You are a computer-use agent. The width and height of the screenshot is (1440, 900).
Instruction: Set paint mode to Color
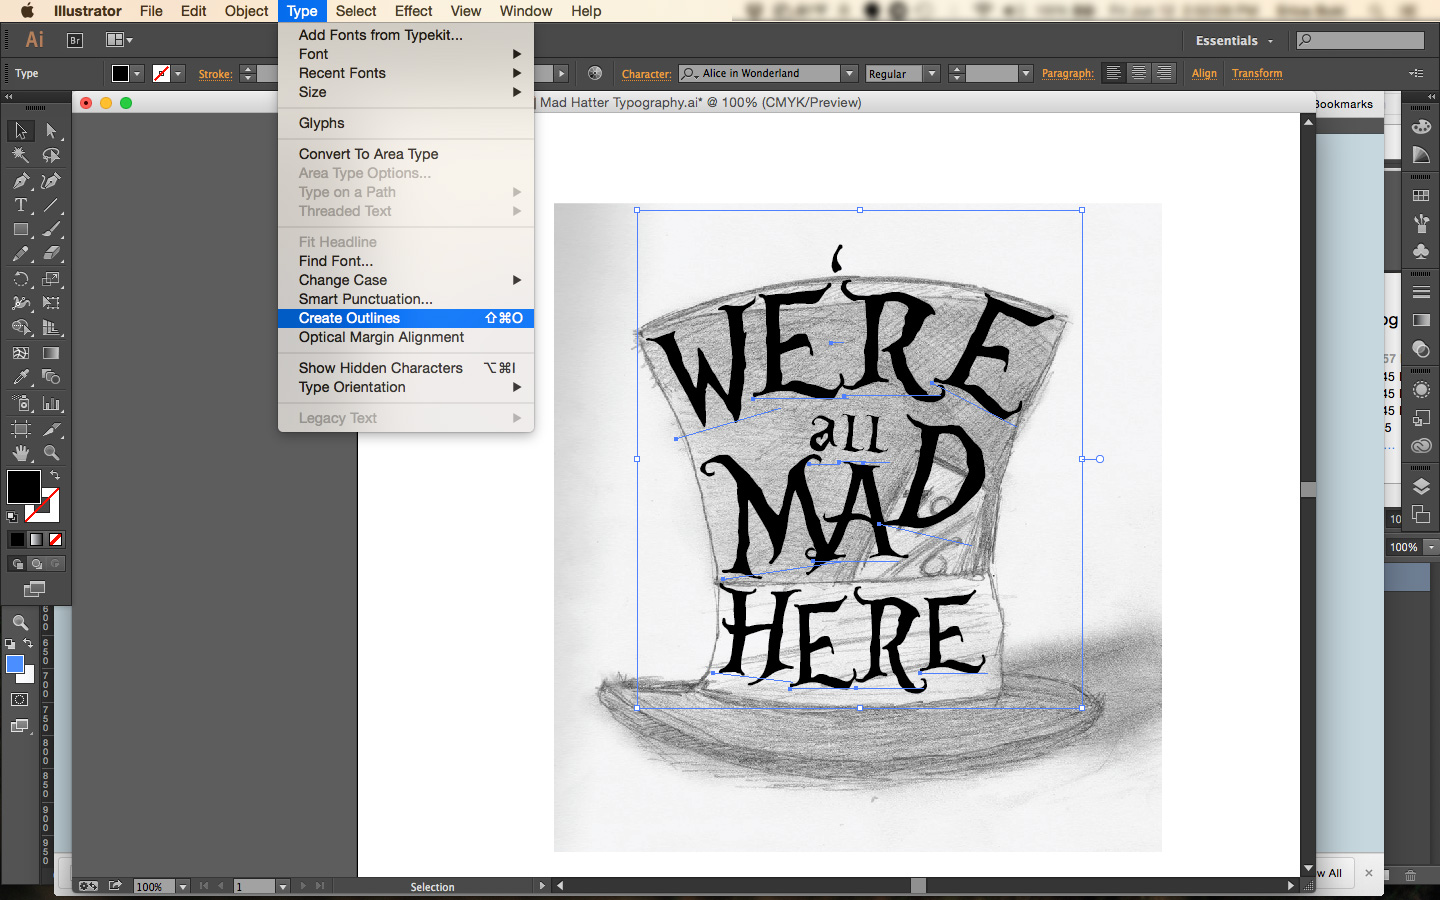[17, 539]
